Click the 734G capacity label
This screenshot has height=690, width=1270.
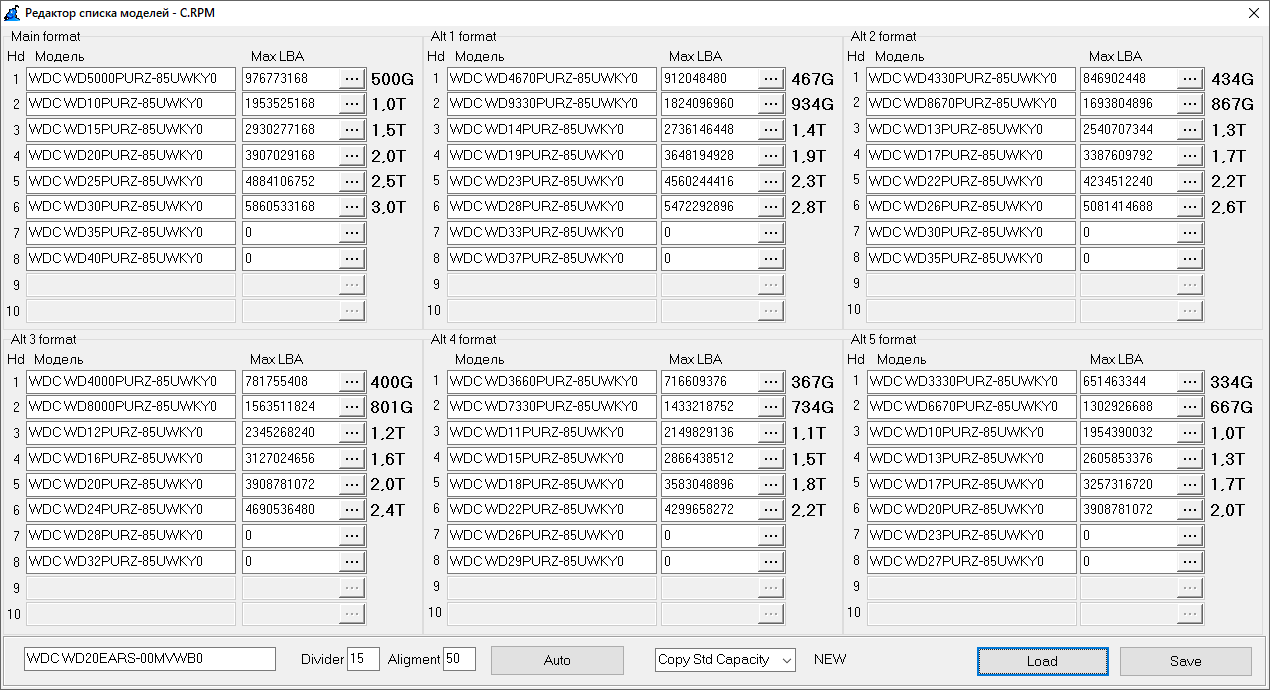pos(812,408)
